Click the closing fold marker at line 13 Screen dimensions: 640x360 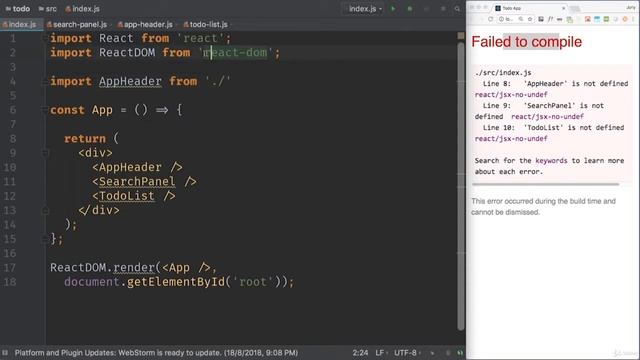point(45,211)
